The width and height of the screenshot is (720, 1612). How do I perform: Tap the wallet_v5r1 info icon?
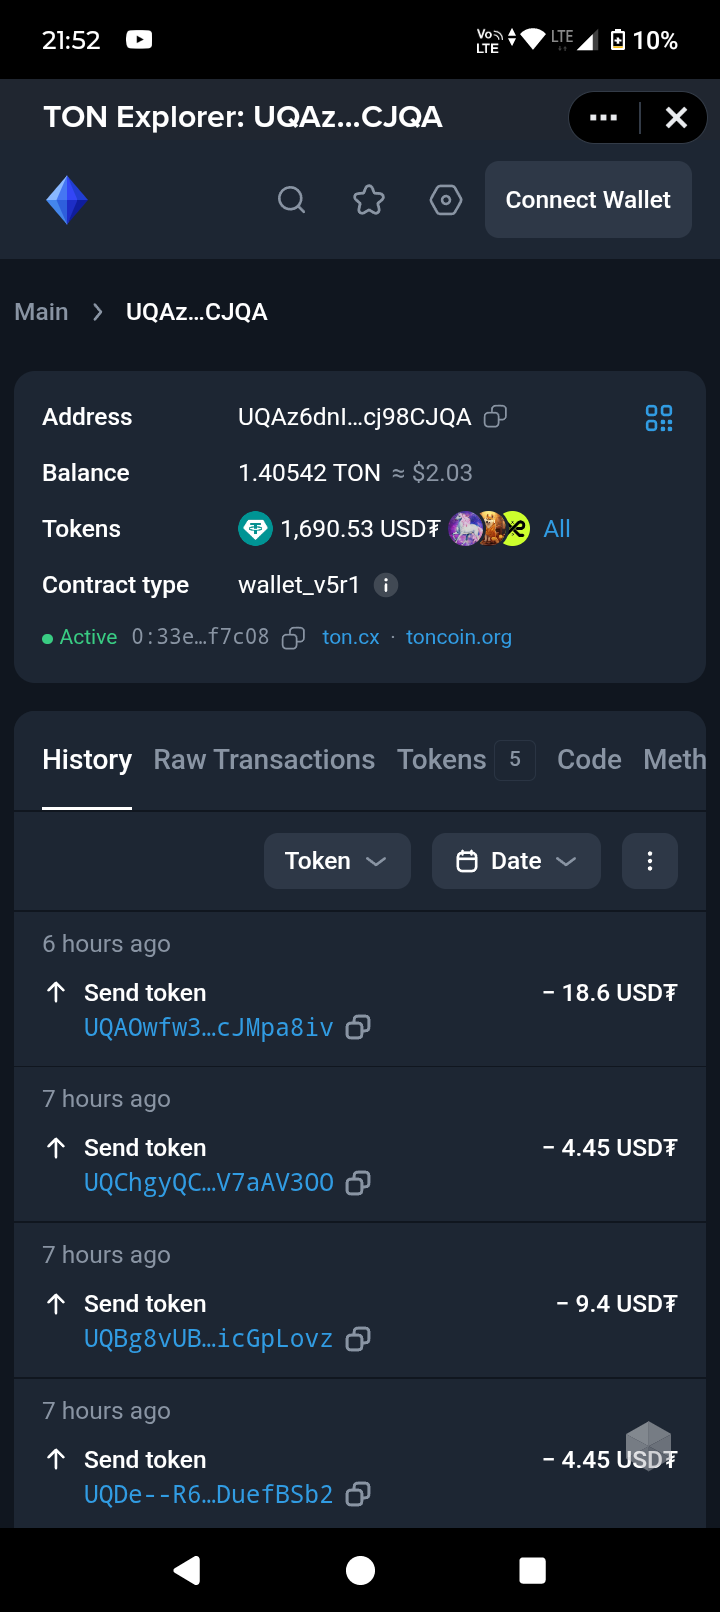click(x=386, y=585)
